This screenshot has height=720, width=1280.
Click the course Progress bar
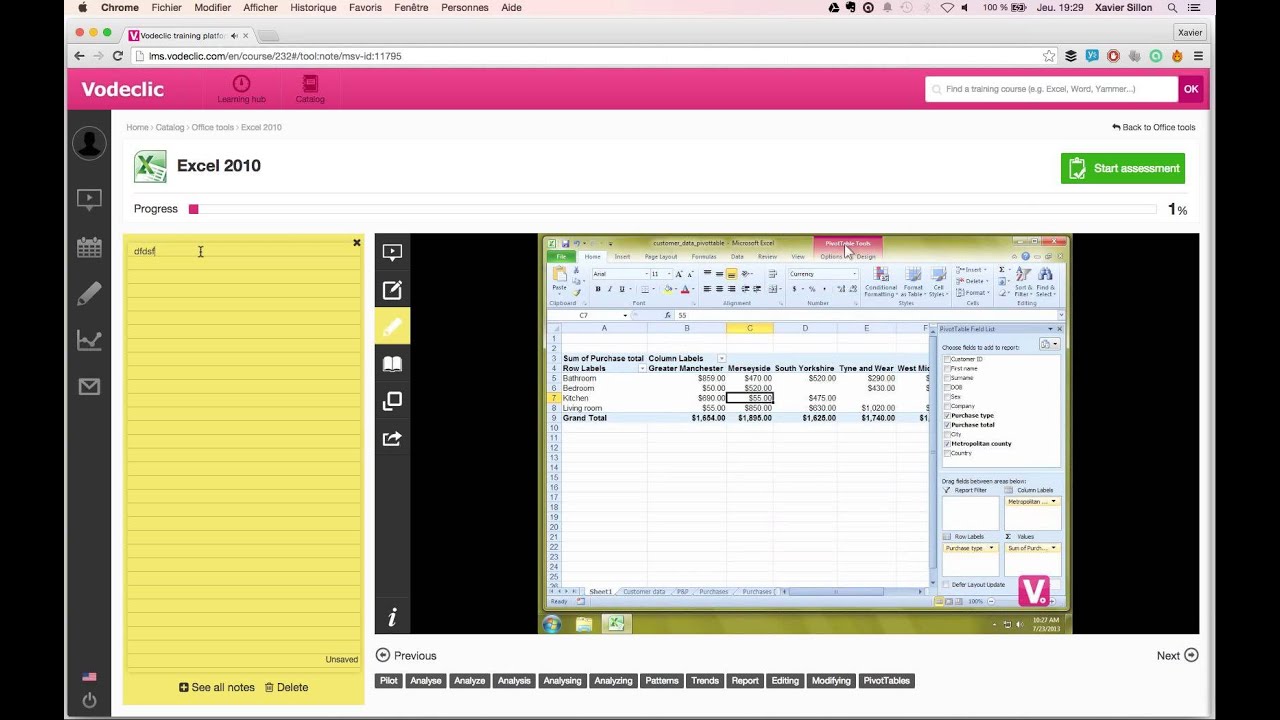[672, 209]
